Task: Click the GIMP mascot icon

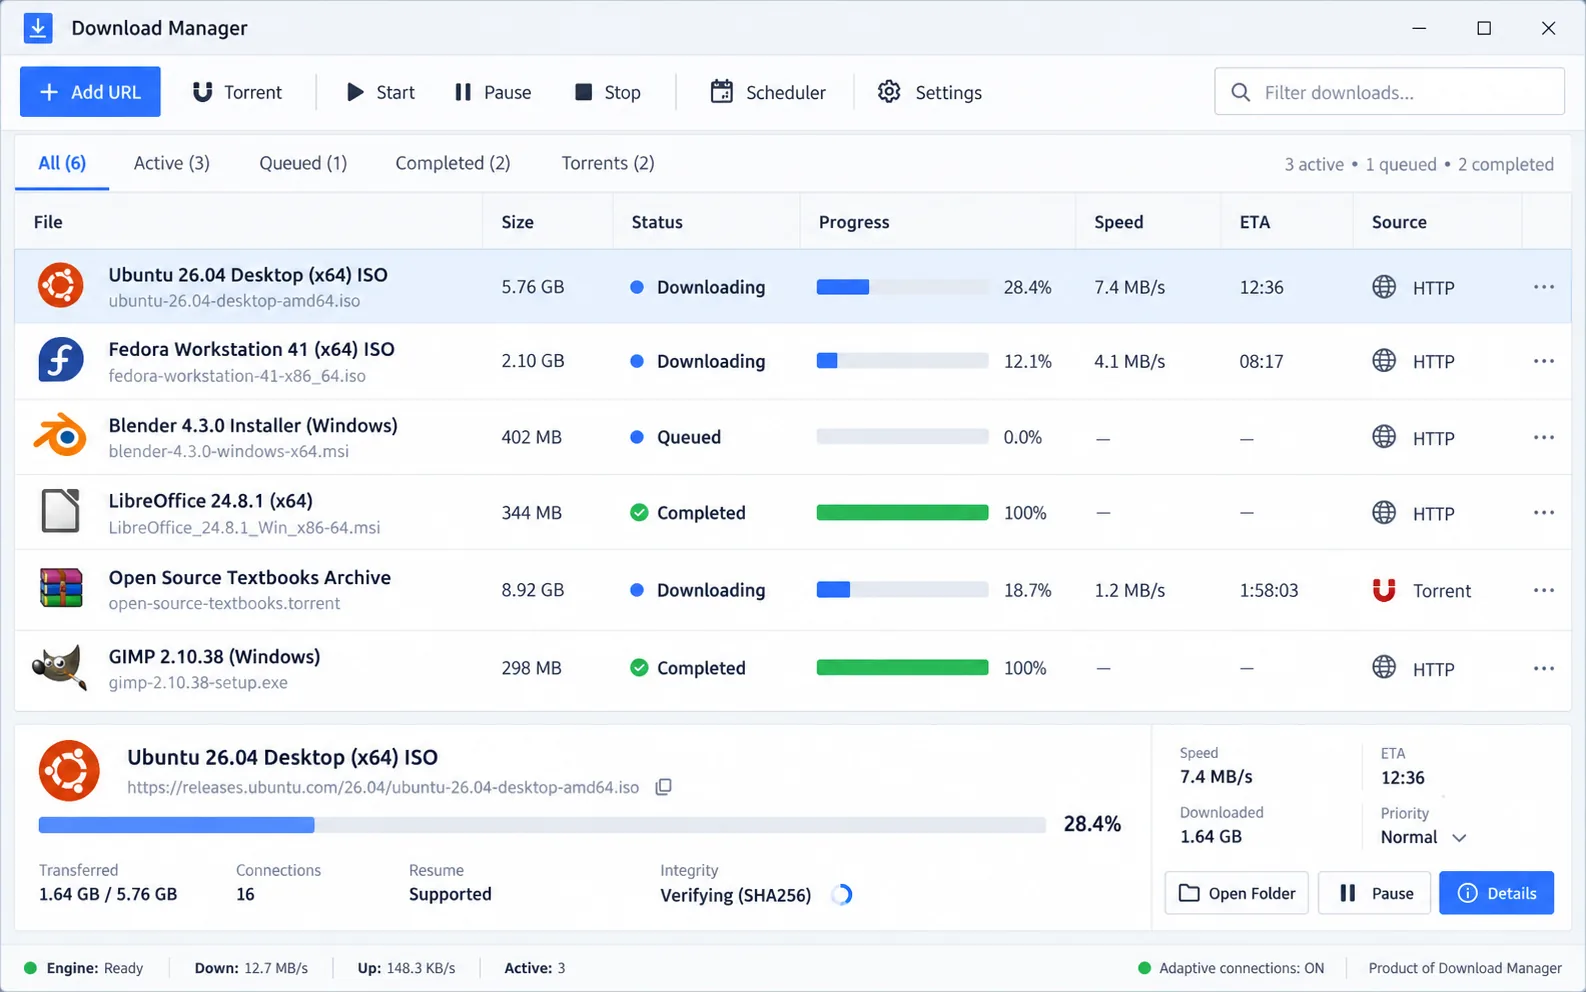Action: (58, 667)
